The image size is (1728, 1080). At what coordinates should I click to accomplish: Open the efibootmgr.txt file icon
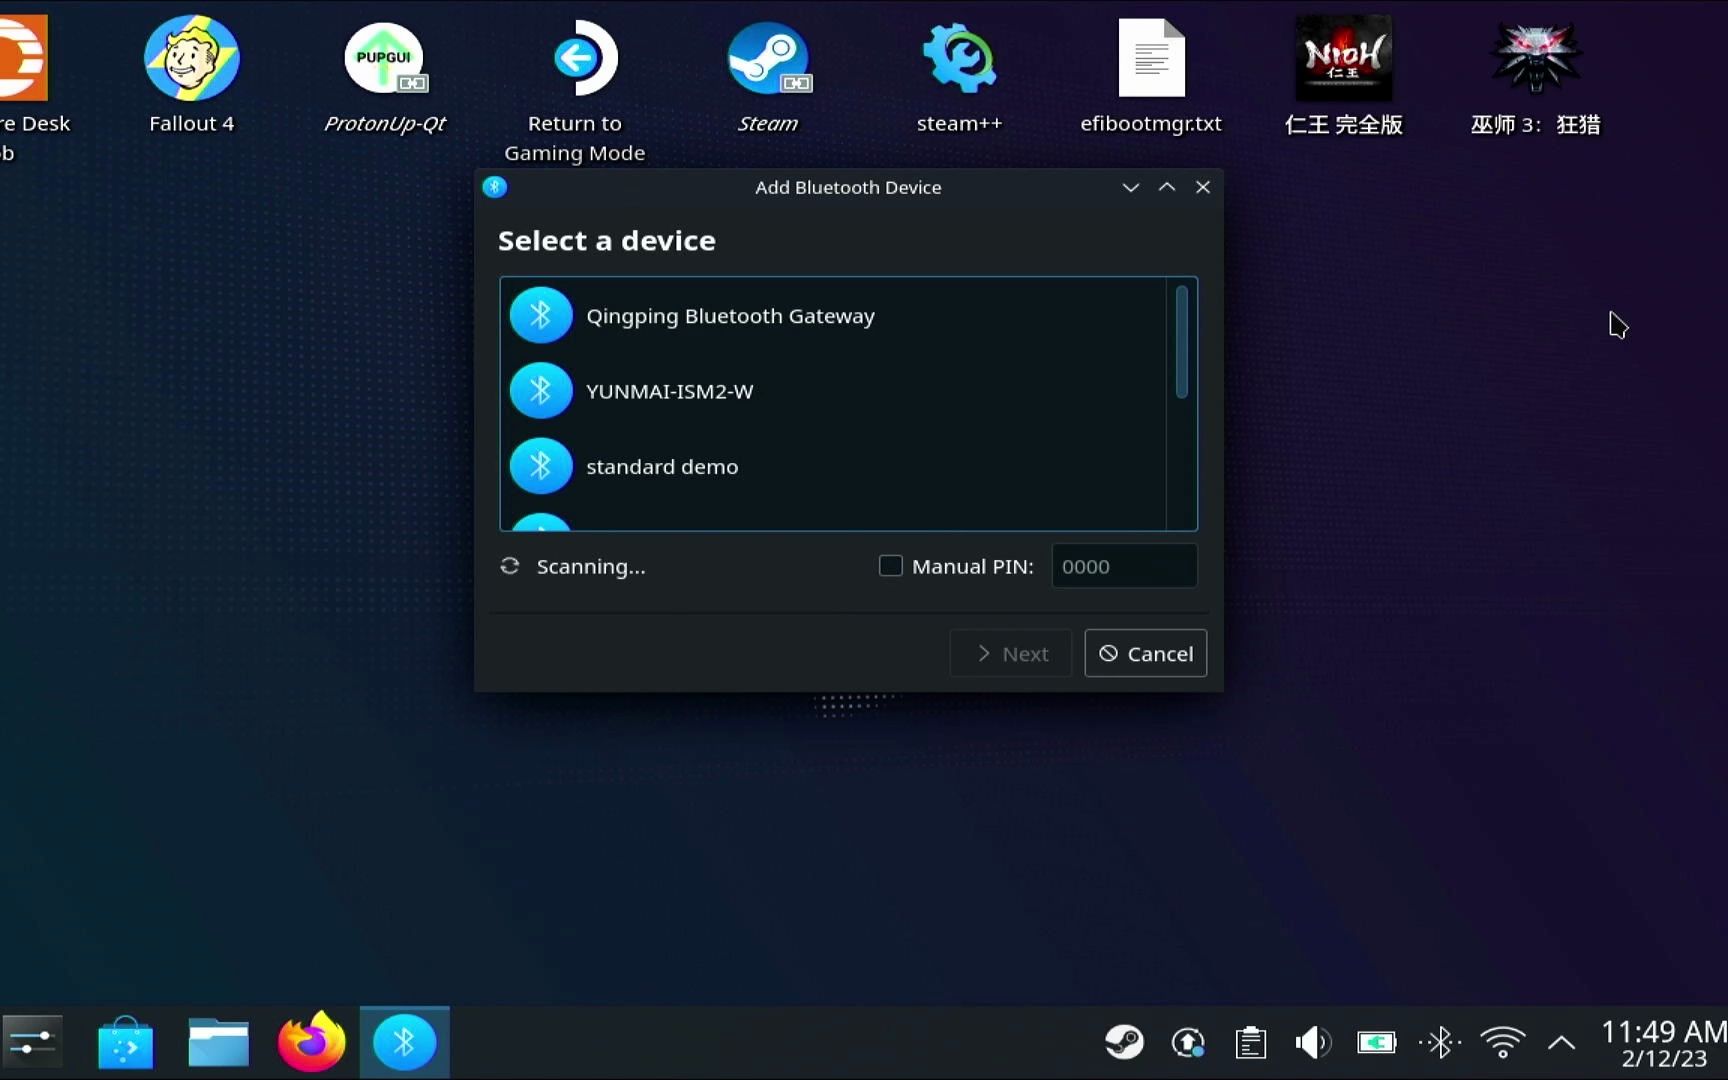pos(1151,75)
